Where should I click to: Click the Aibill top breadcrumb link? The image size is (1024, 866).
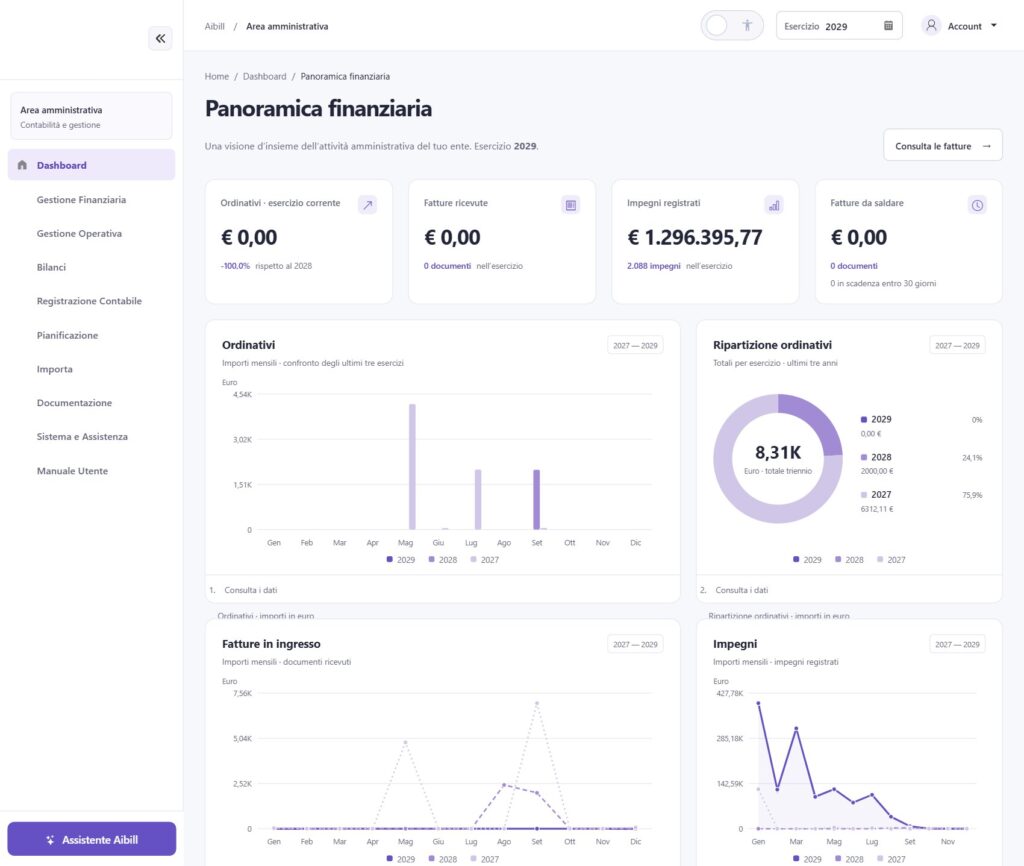(214, 26)
